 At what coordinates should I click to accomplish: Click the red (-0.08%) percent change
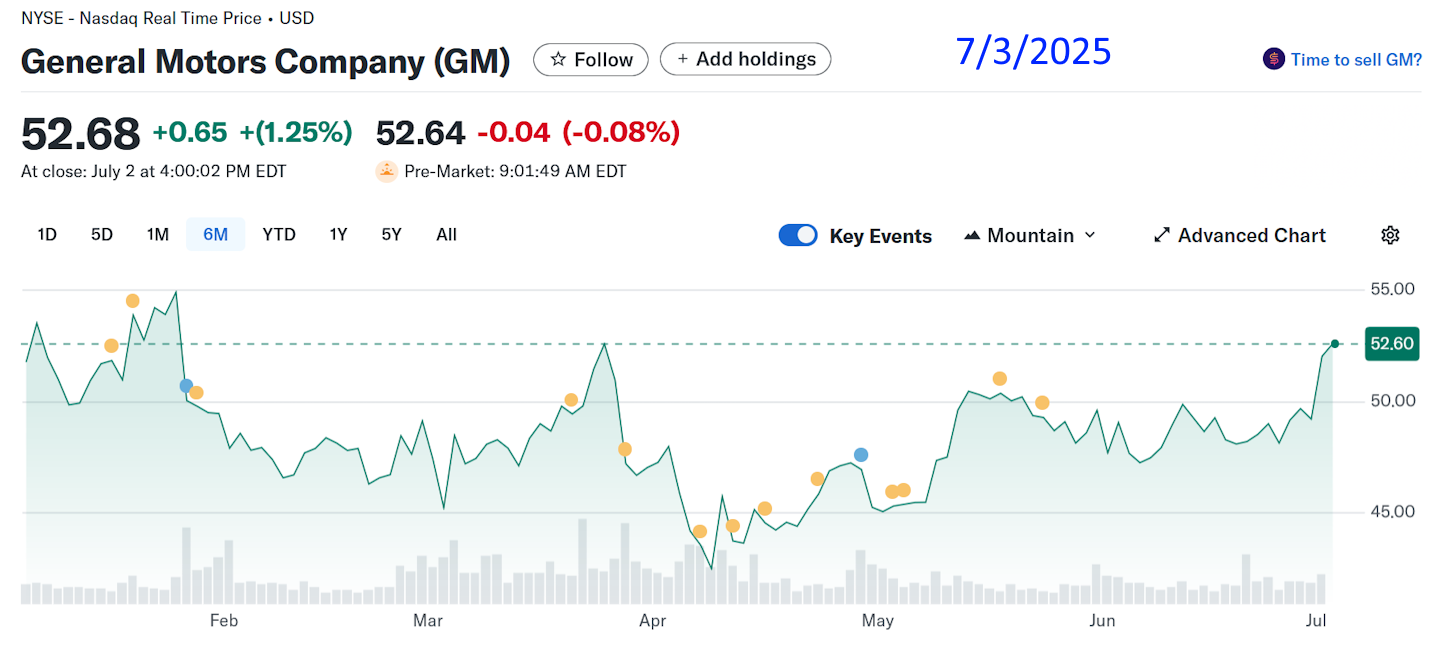click(621, 132)
